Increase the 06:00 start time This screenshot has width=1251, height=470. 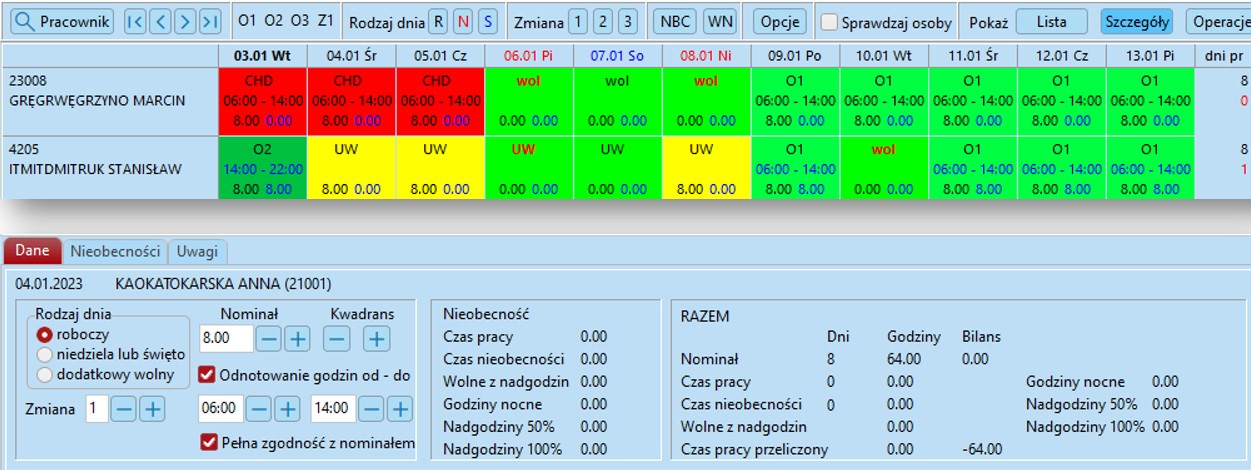point(286,409)
